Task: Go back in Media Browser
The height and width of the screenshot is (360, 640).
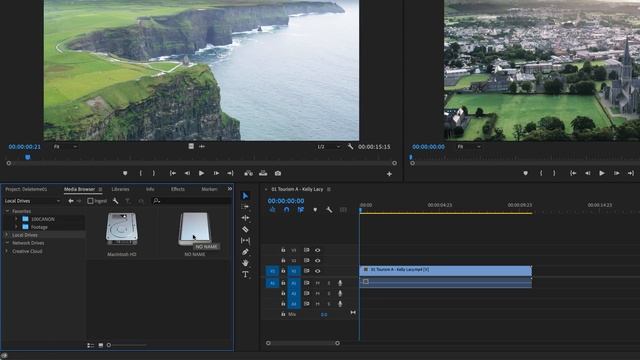Action: coord(71,201)
